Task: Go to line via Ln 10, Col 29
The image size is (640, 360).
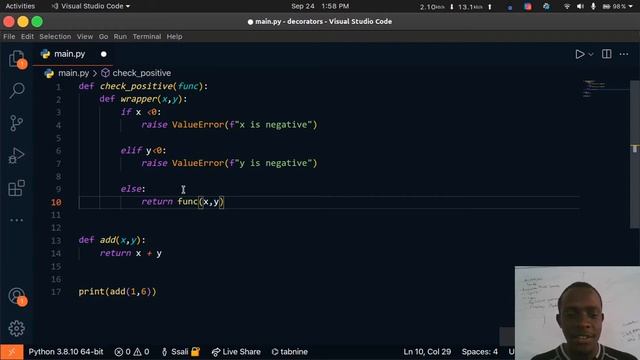Action: pyautogui.click(x=427, y=352)
